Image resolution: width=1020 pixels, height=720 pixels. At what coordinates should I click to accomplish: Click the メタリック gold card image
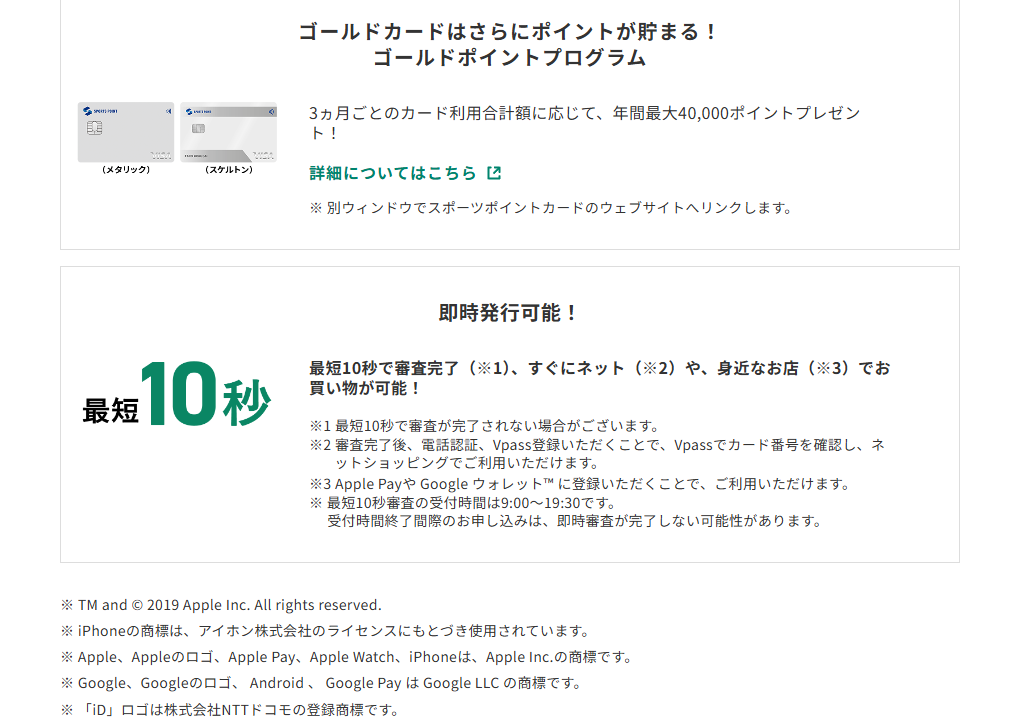click(126, 132)
